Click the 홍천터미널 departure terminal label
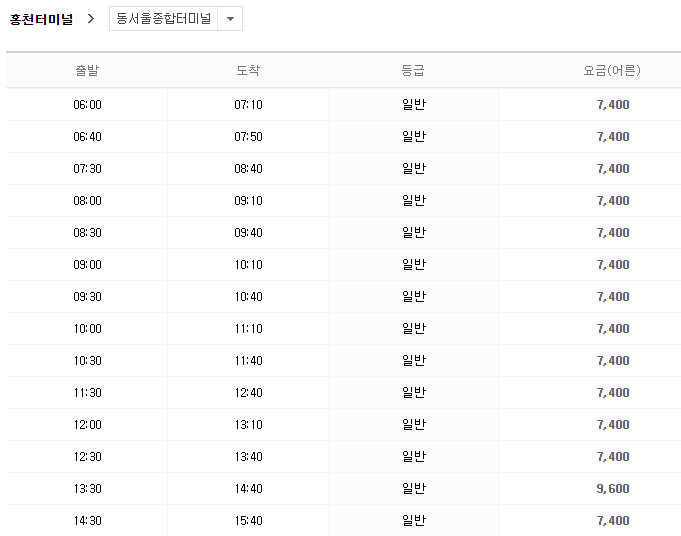The image size is (681, 536). 42,19
